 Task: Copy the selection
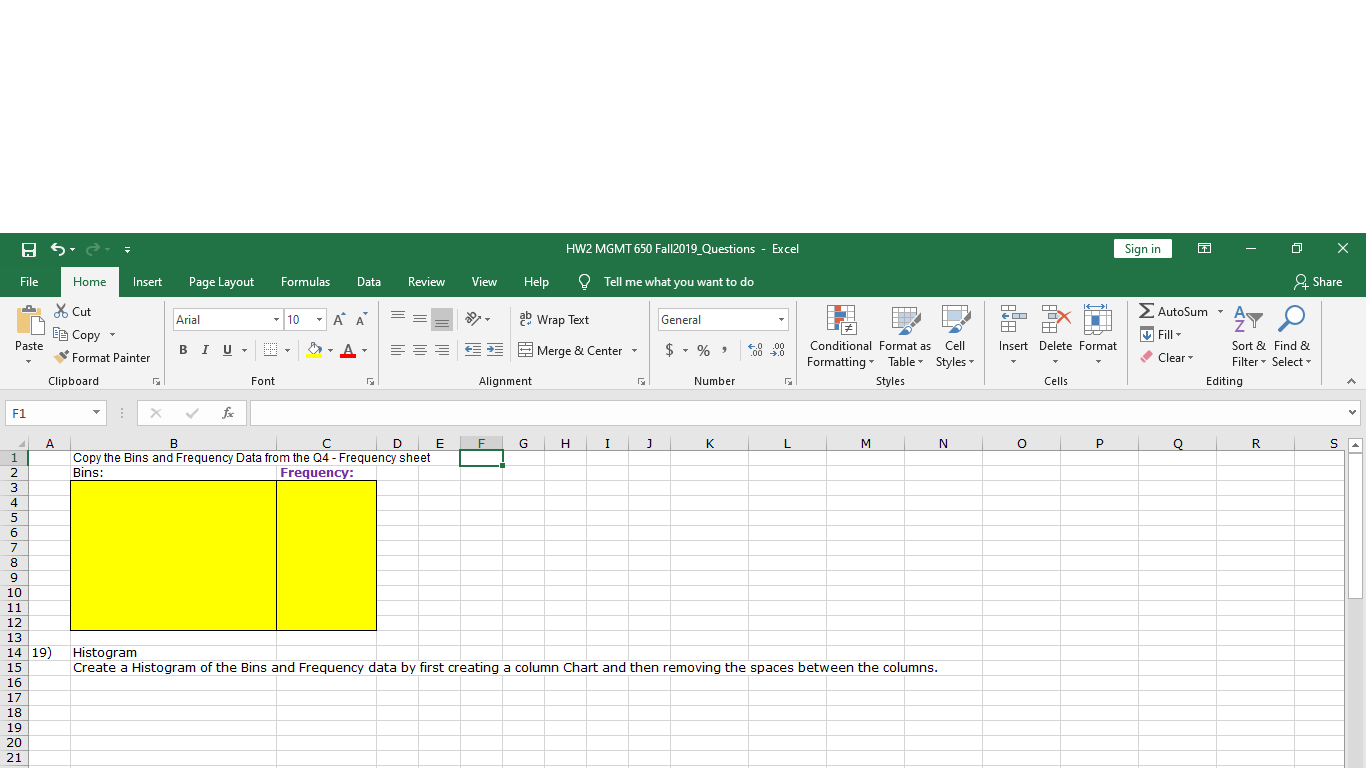[x=76, y=335]
